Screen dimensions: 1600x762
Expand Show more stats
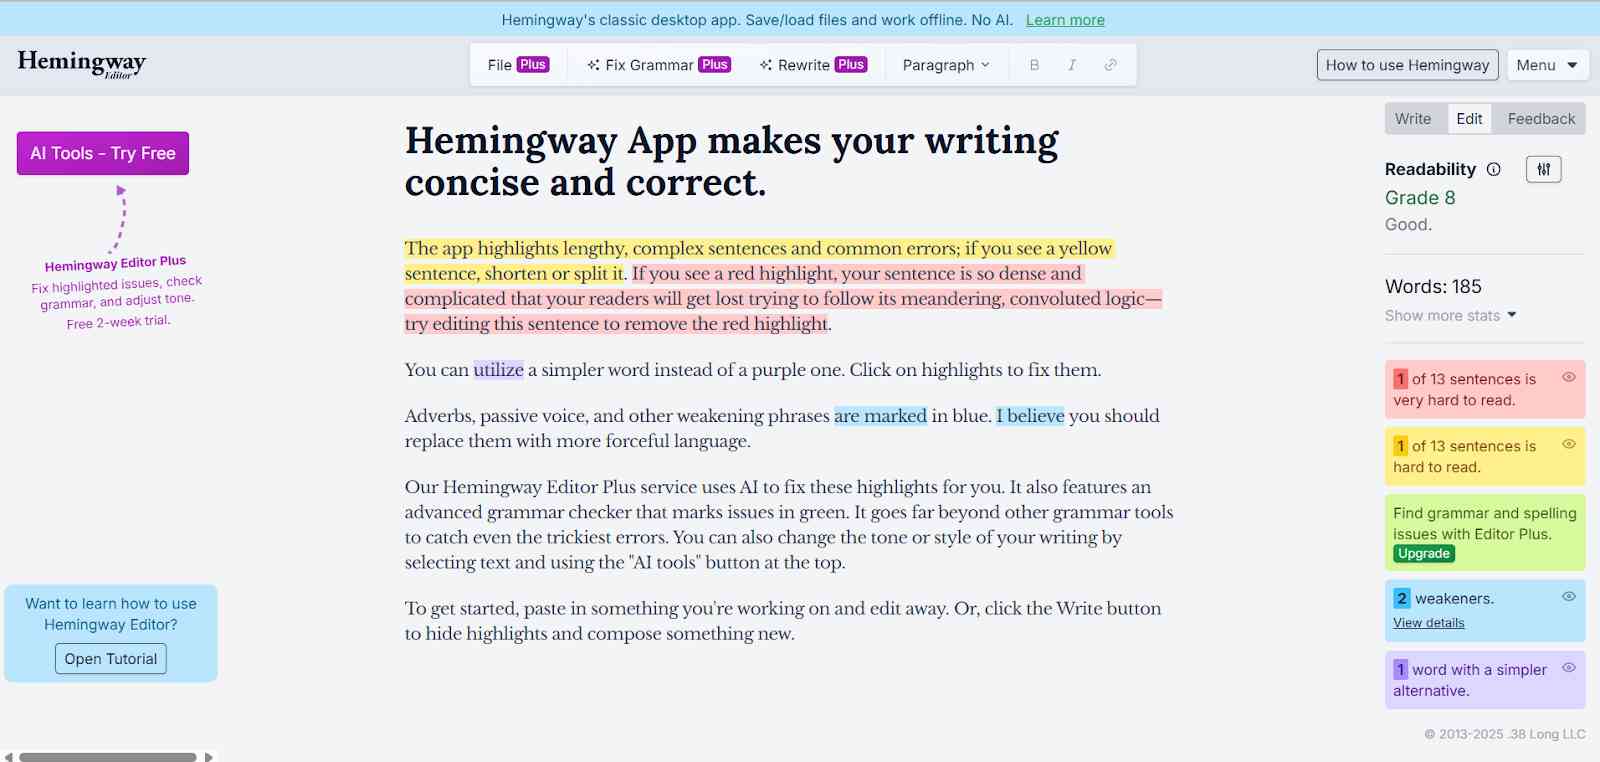click(1451, 316)
